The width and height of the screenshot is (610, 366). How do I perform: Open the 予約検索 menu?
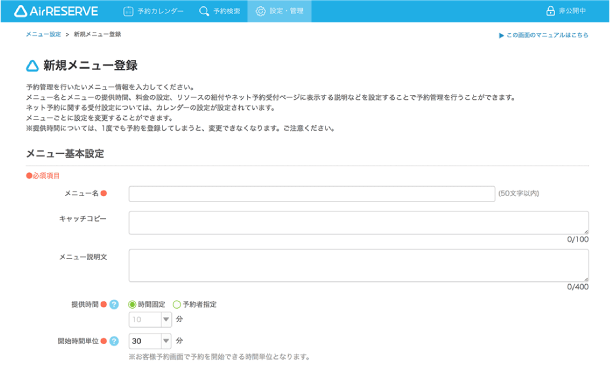click(219, 11)
